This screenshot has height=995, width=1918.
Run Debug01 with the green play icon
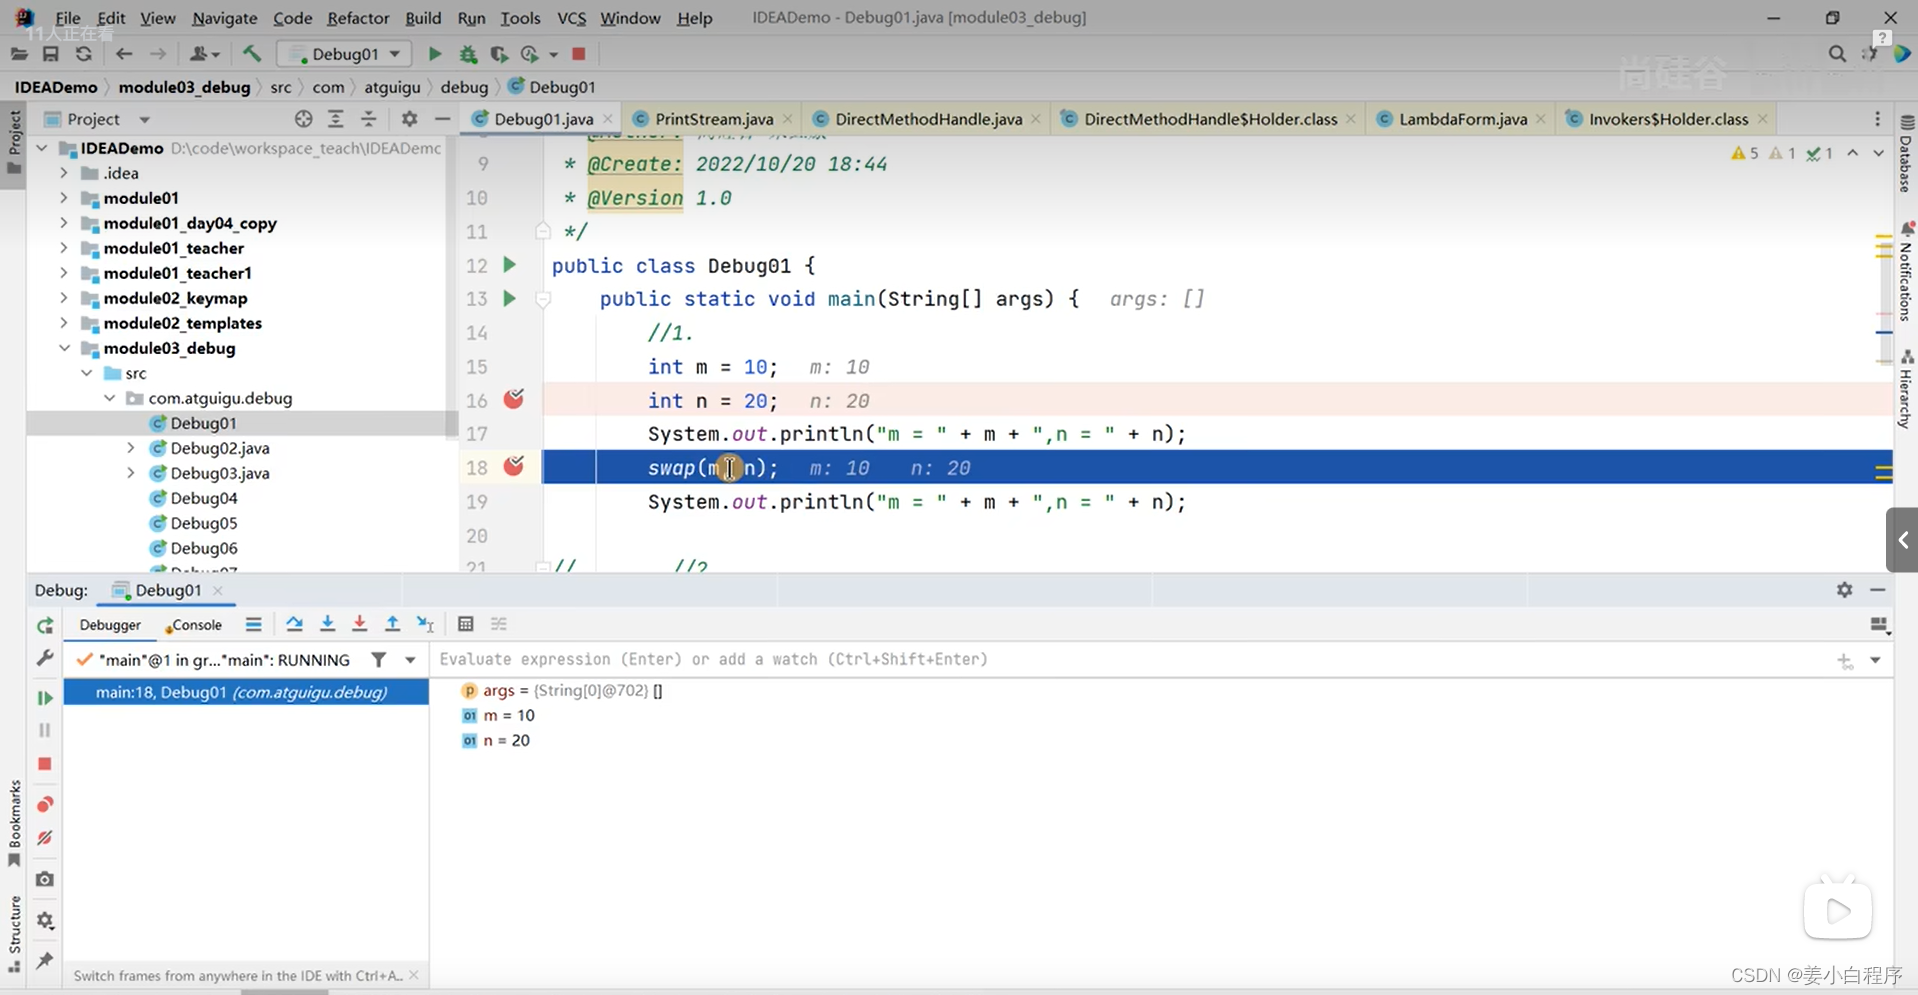coord(435,54)
